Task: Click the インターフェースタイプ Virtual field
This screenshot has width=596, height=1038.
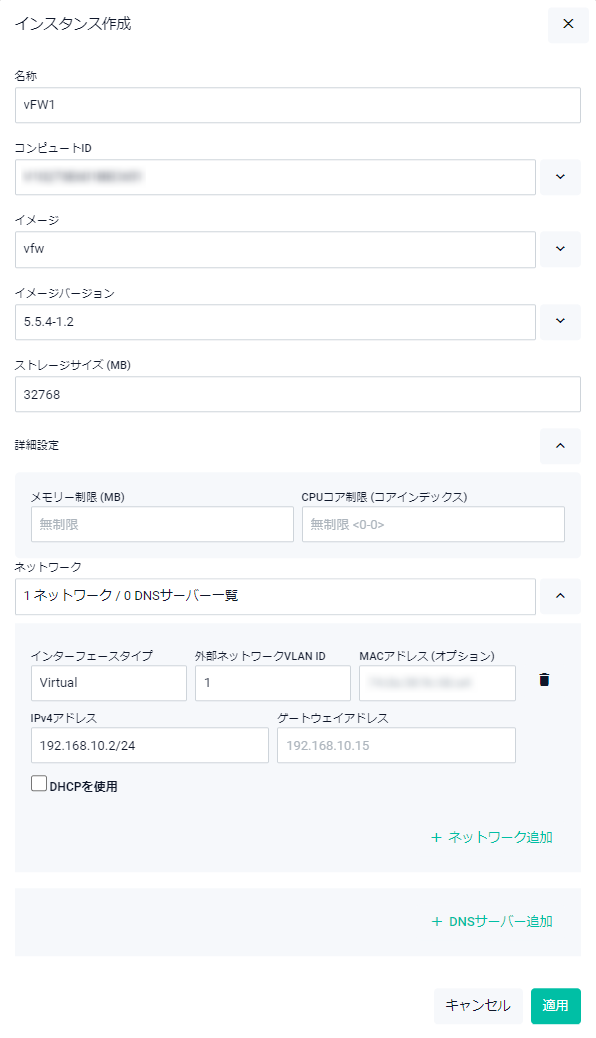Action: [109, 683]
